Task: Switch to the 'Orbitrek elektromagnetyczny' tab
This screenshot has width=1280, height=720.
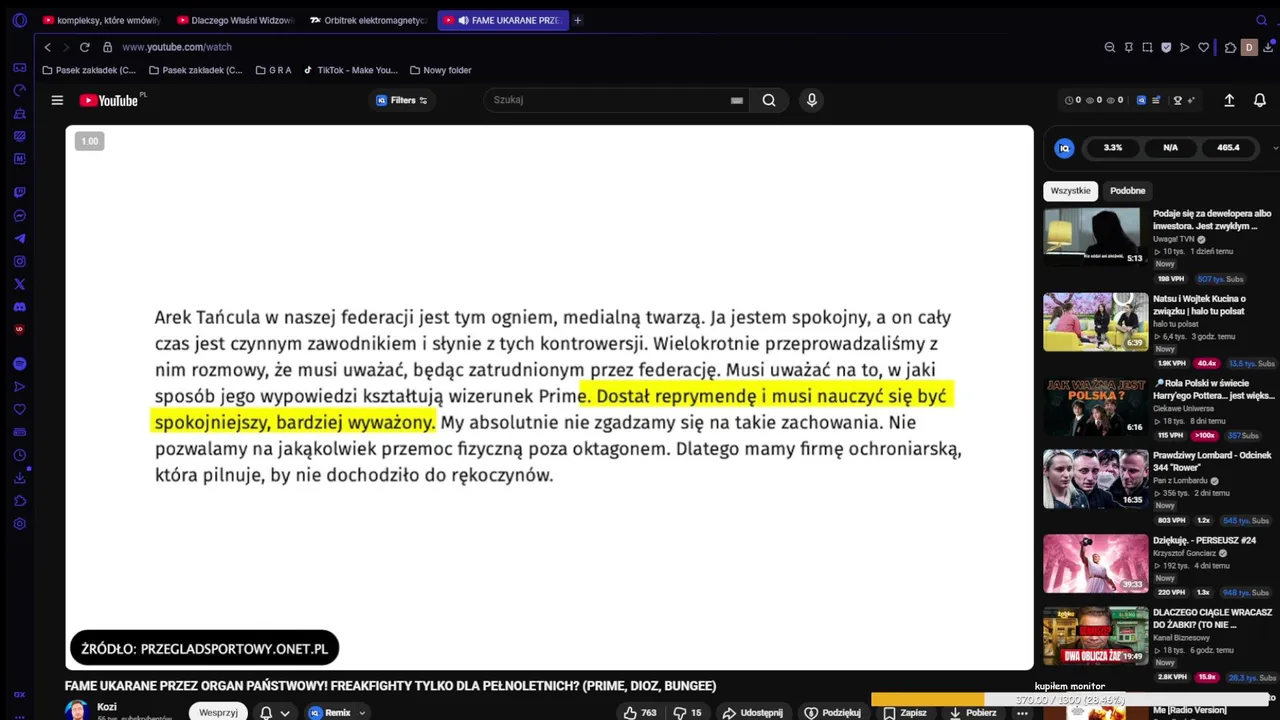Action: [x=368, y=20]
